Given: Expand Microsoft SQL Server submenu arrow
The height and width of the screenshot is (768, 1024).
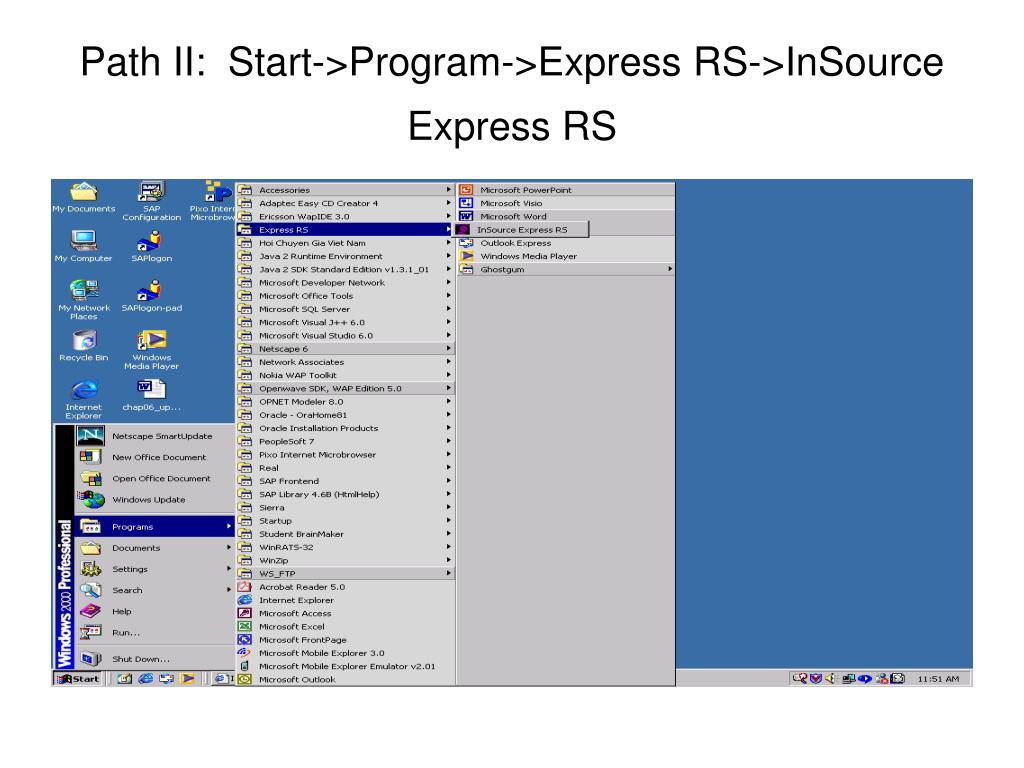Looking at the screenshot, I should [x=449, y=309].
